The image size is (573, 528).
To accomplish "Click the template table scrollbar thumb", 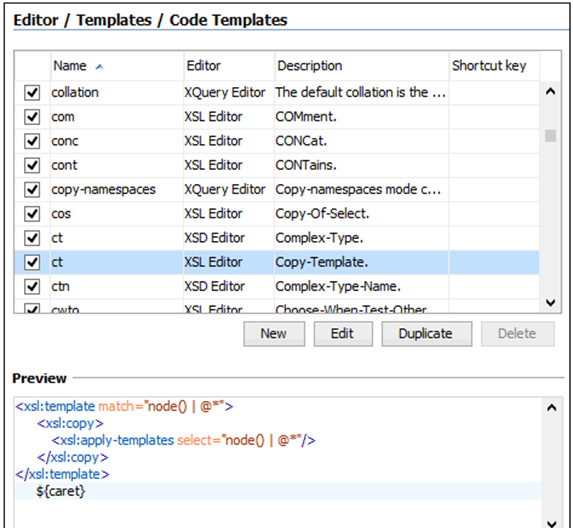I will 550,136.
